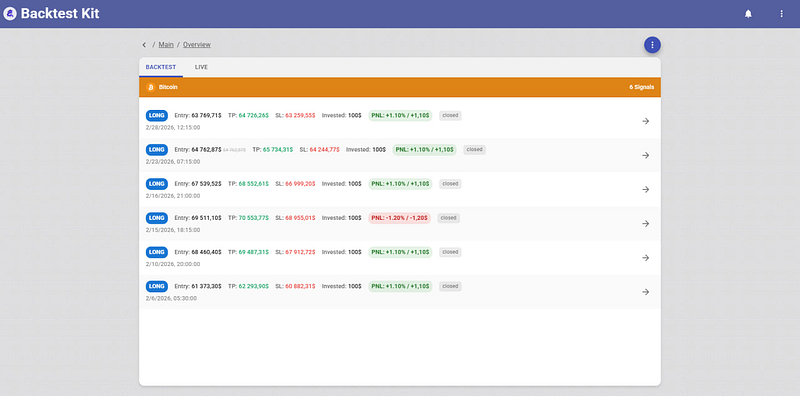This screenshot has width=800, height=396.
Task: Click LONG badge on 69 511,10$ entry
Action: click(x=157, y=218)
